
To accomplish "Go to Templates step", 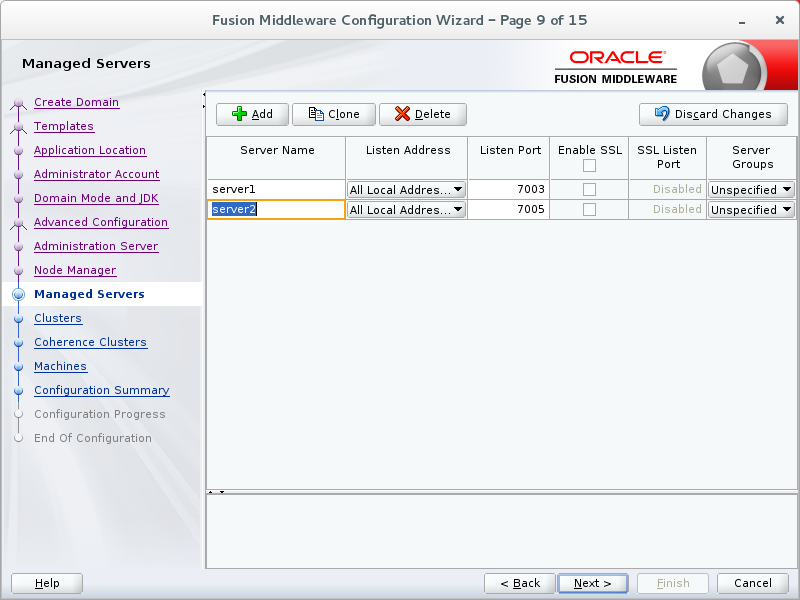I will (x=64, y=126).
